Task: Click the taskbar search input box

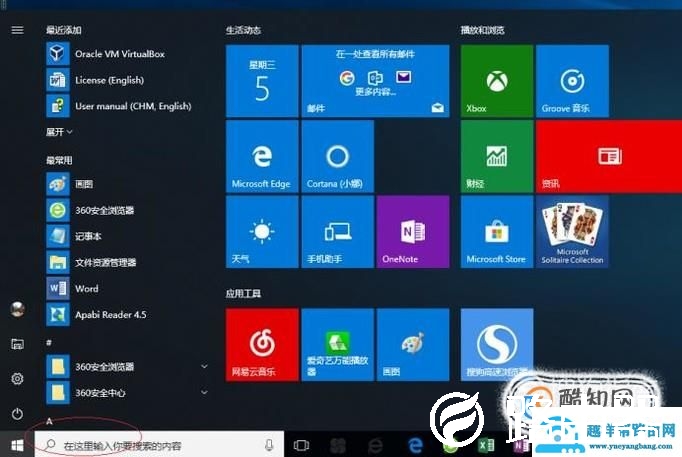Action: pos(150,444)
